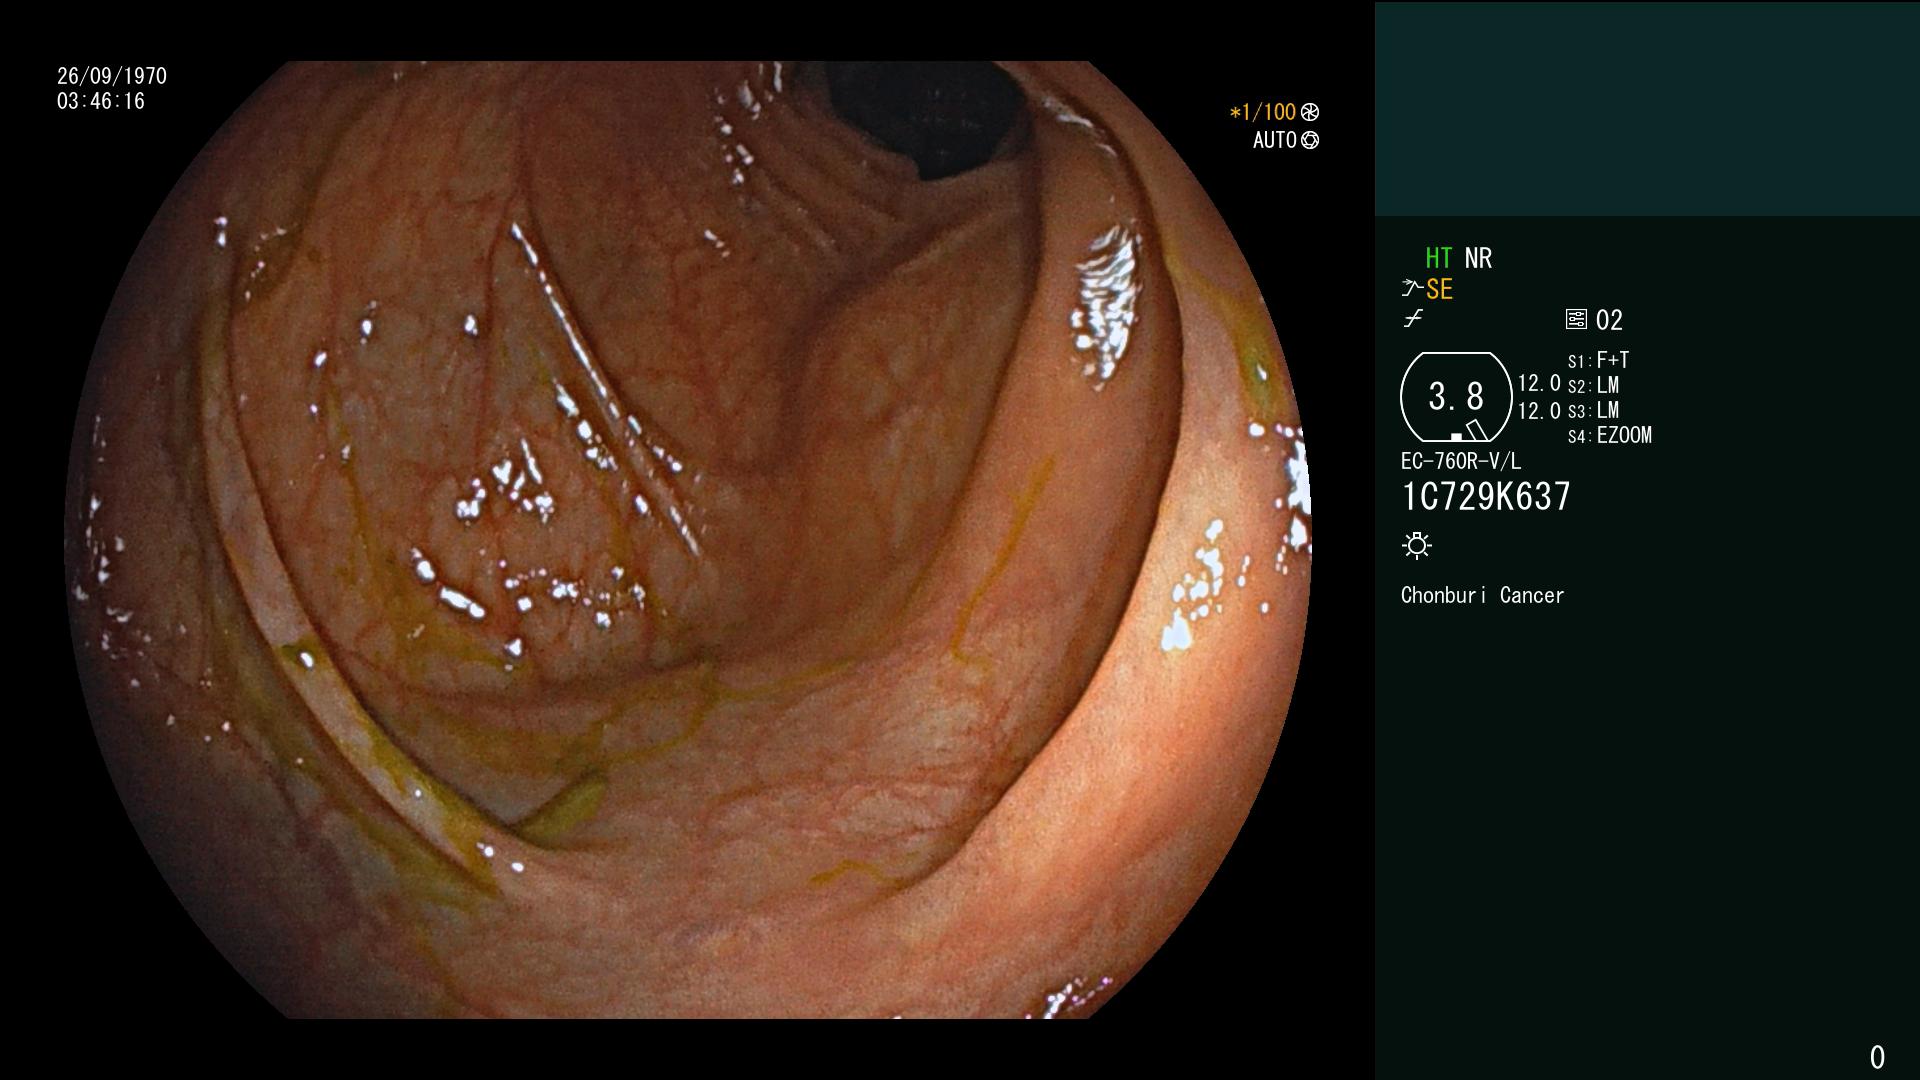Select the orange SE label

[x=1439, y=289]
